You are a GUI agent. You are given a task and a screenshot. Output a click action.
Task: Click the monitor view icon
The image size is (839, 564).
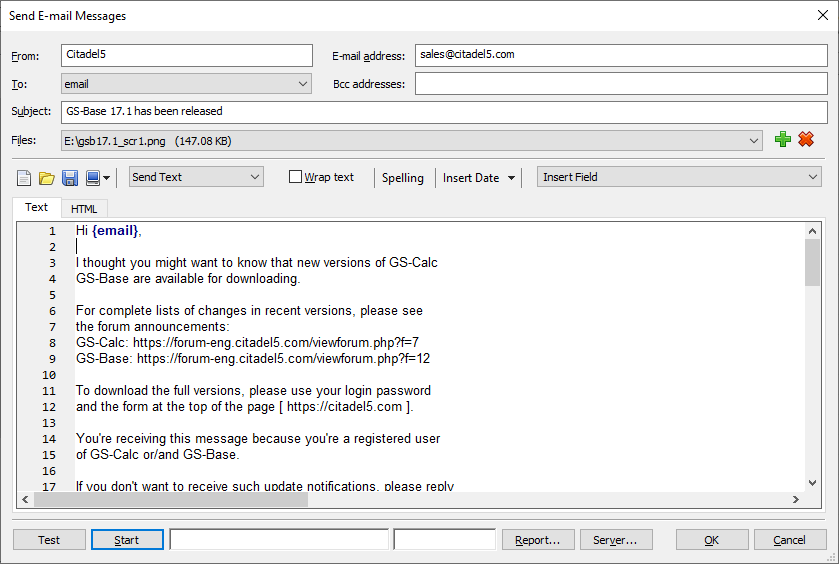(93, 178)
